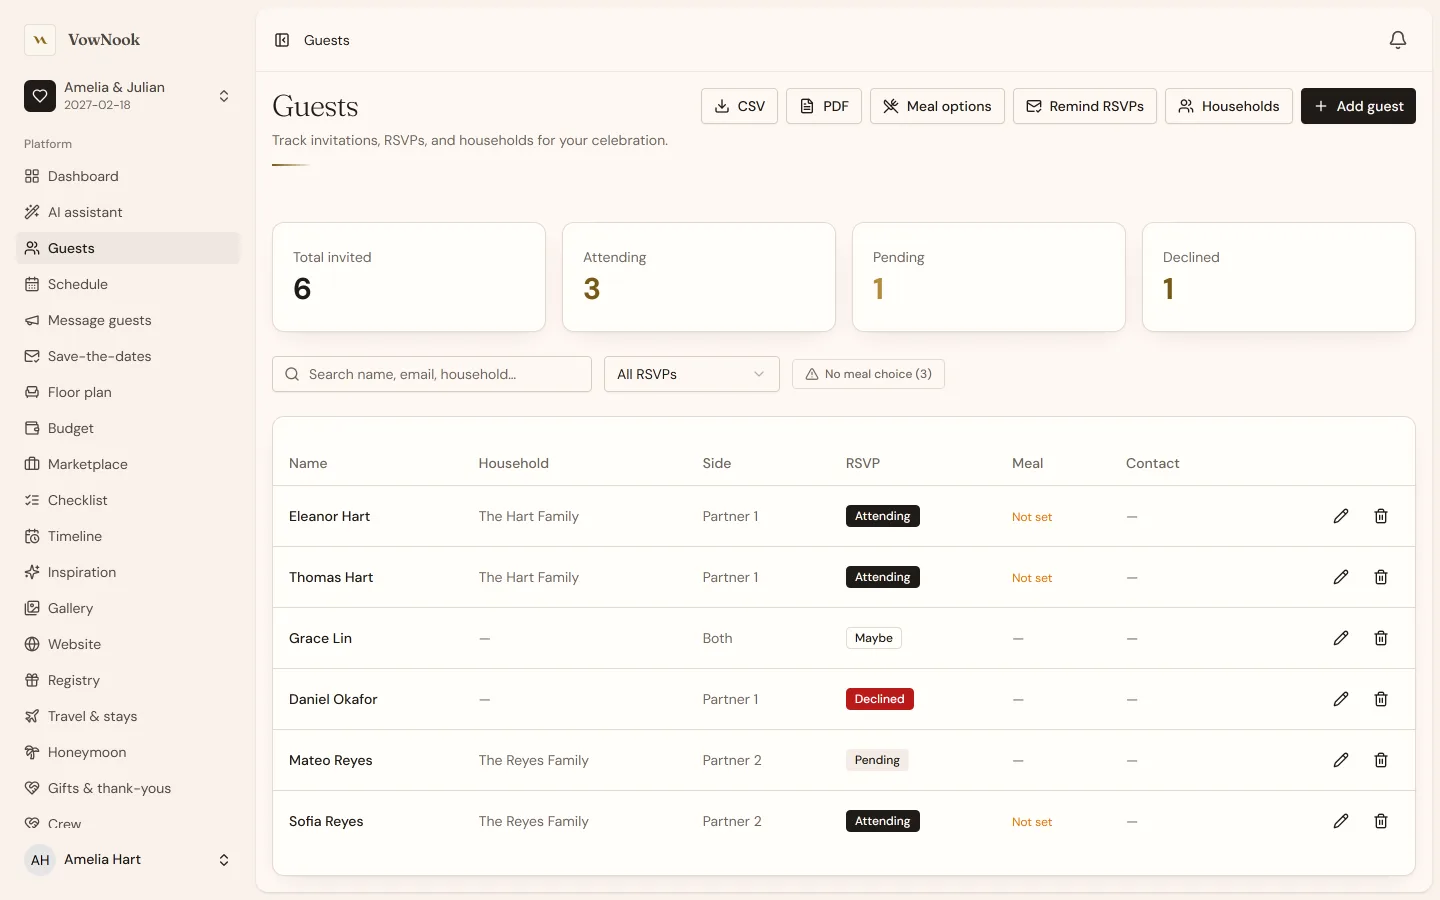
Task: Focus the guest search field
Action: 432,374
